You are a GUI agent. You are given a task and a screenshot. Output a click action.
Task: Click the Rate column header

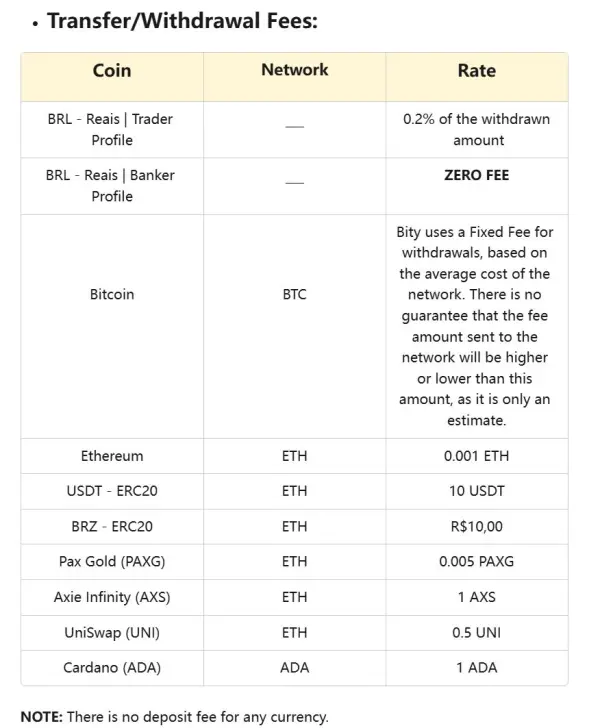tap(476, 71)
